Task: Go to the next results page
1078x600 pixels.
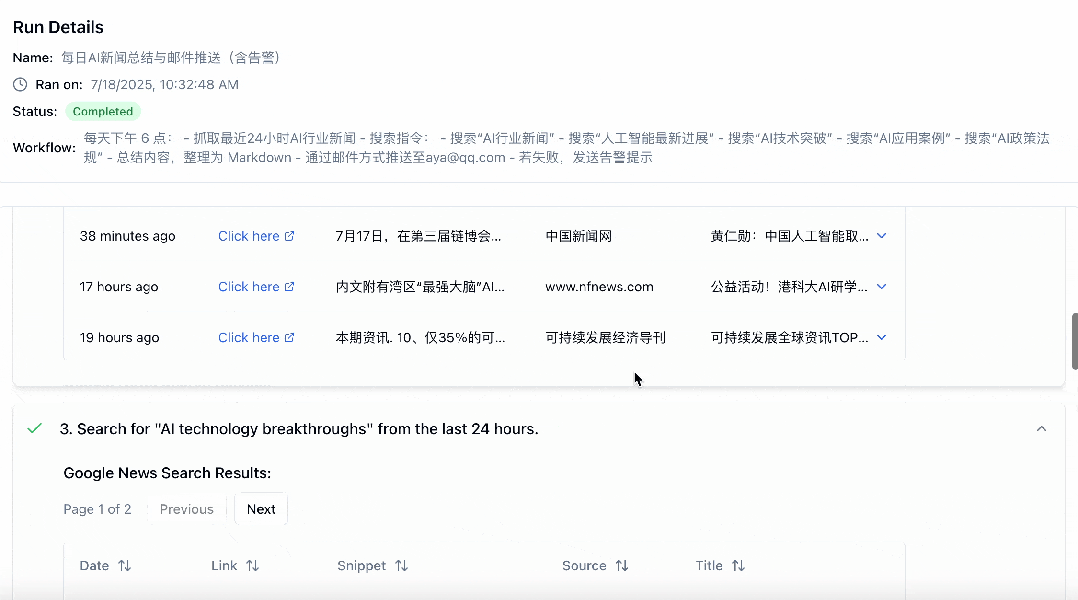Action: [x=260, y=509]
